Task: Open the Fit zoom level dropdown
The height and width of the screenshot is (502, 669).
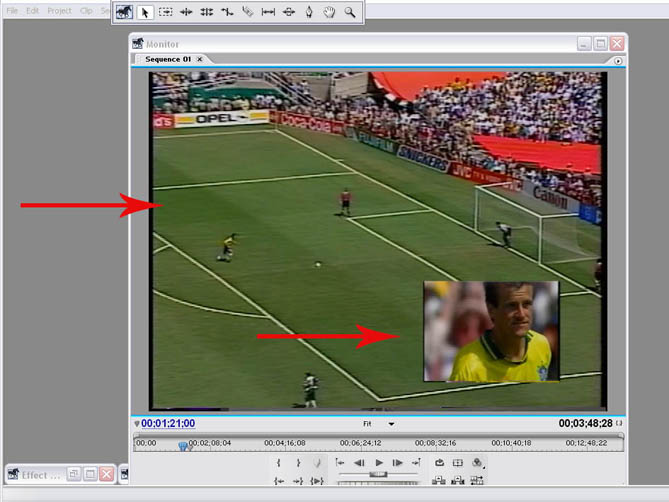Action: (380, 424)
